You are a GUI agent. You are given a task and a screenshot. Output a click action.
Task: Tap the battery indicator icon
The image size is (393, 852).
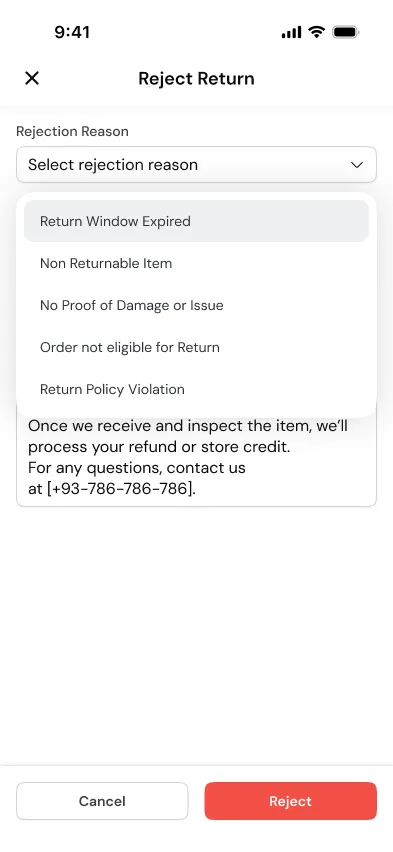click(346, 32)
